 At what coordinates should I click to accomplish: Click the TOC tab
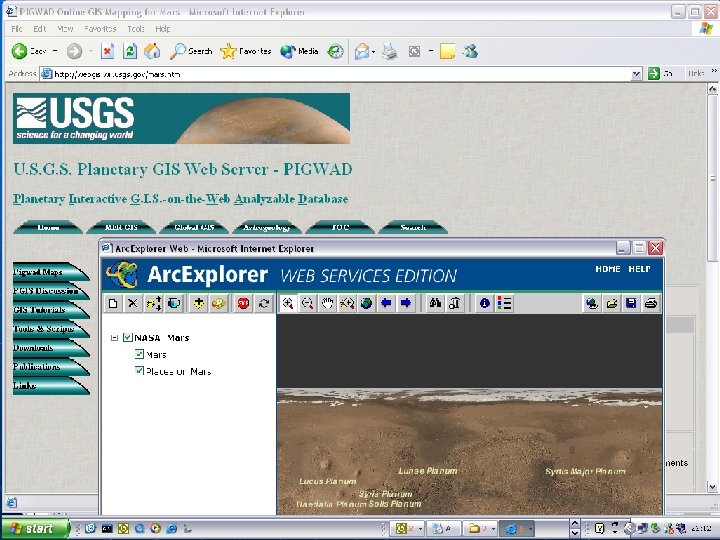(x=340, y=227)
